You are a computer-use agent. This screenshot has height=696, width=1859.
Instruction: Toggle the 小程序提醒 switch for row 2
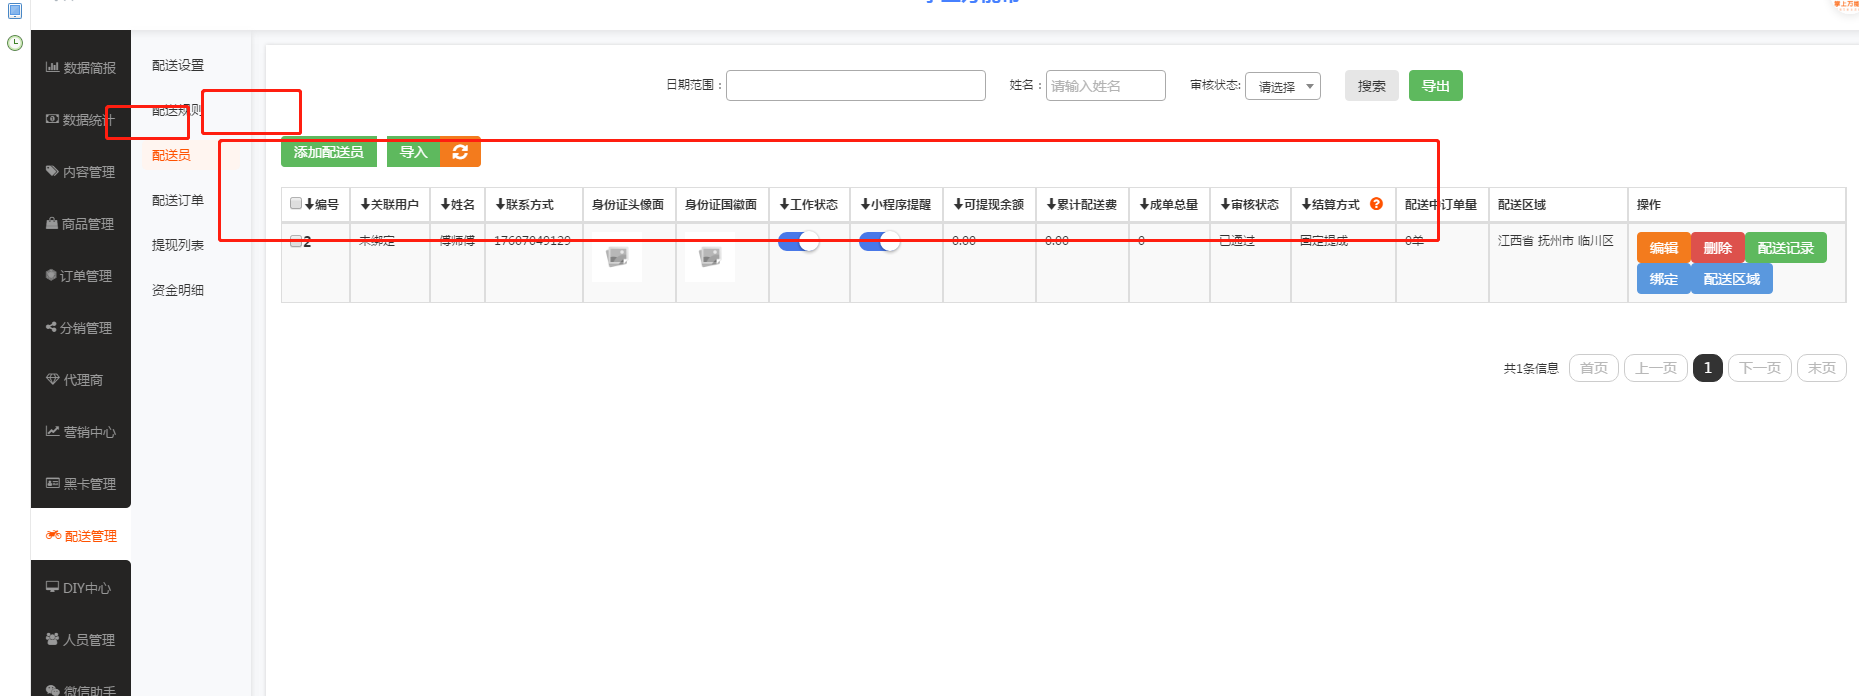879,241
